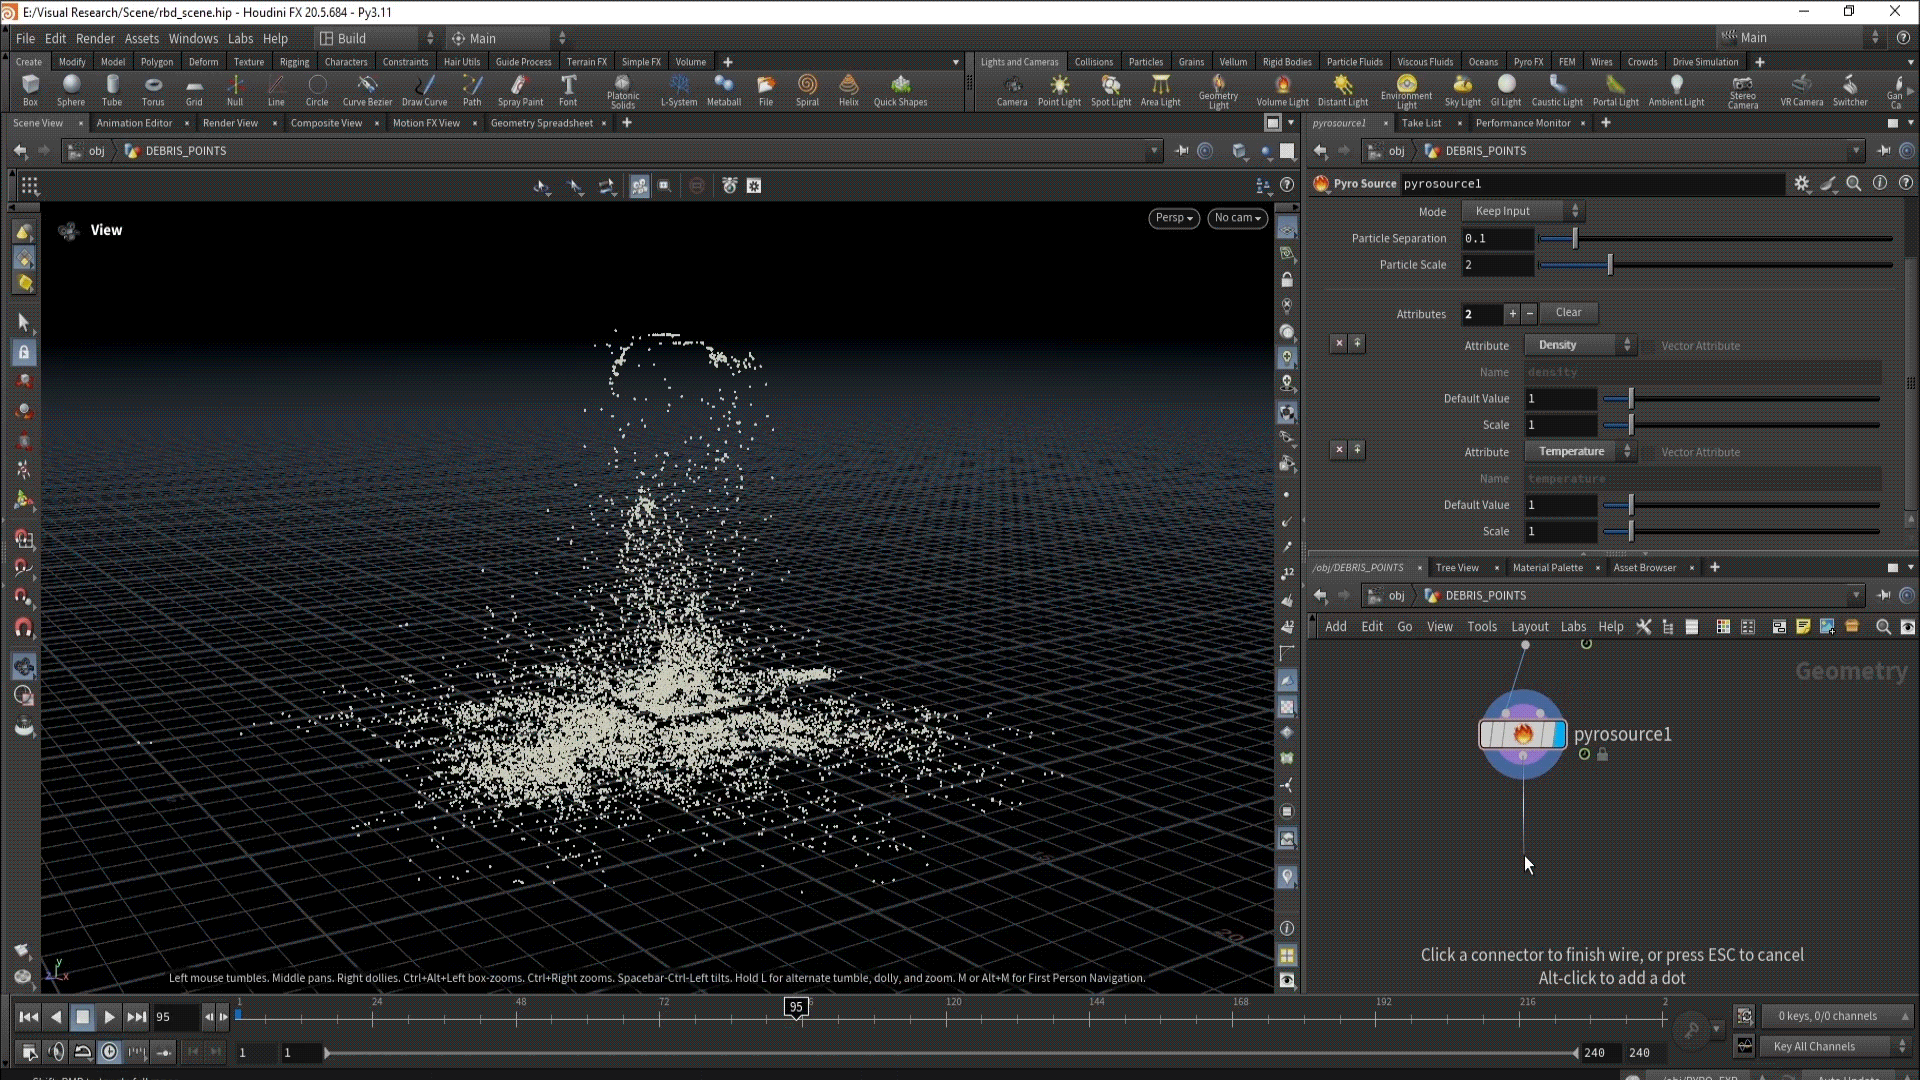Screen dimensions: 1920x1080
Task: Select the Spray Paint shelf tool
Action: click(520, 89)
